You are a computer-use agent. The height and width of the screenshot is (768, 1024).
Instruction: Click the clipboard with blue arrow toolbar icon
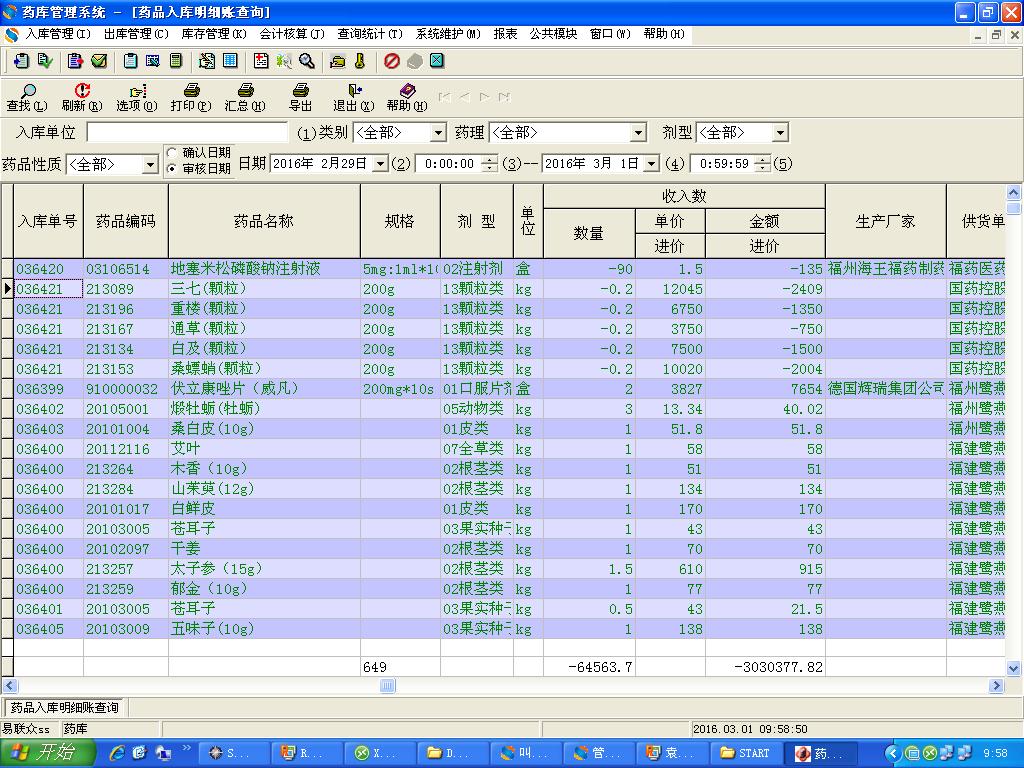pyautogui.click(x=21, y=61)
